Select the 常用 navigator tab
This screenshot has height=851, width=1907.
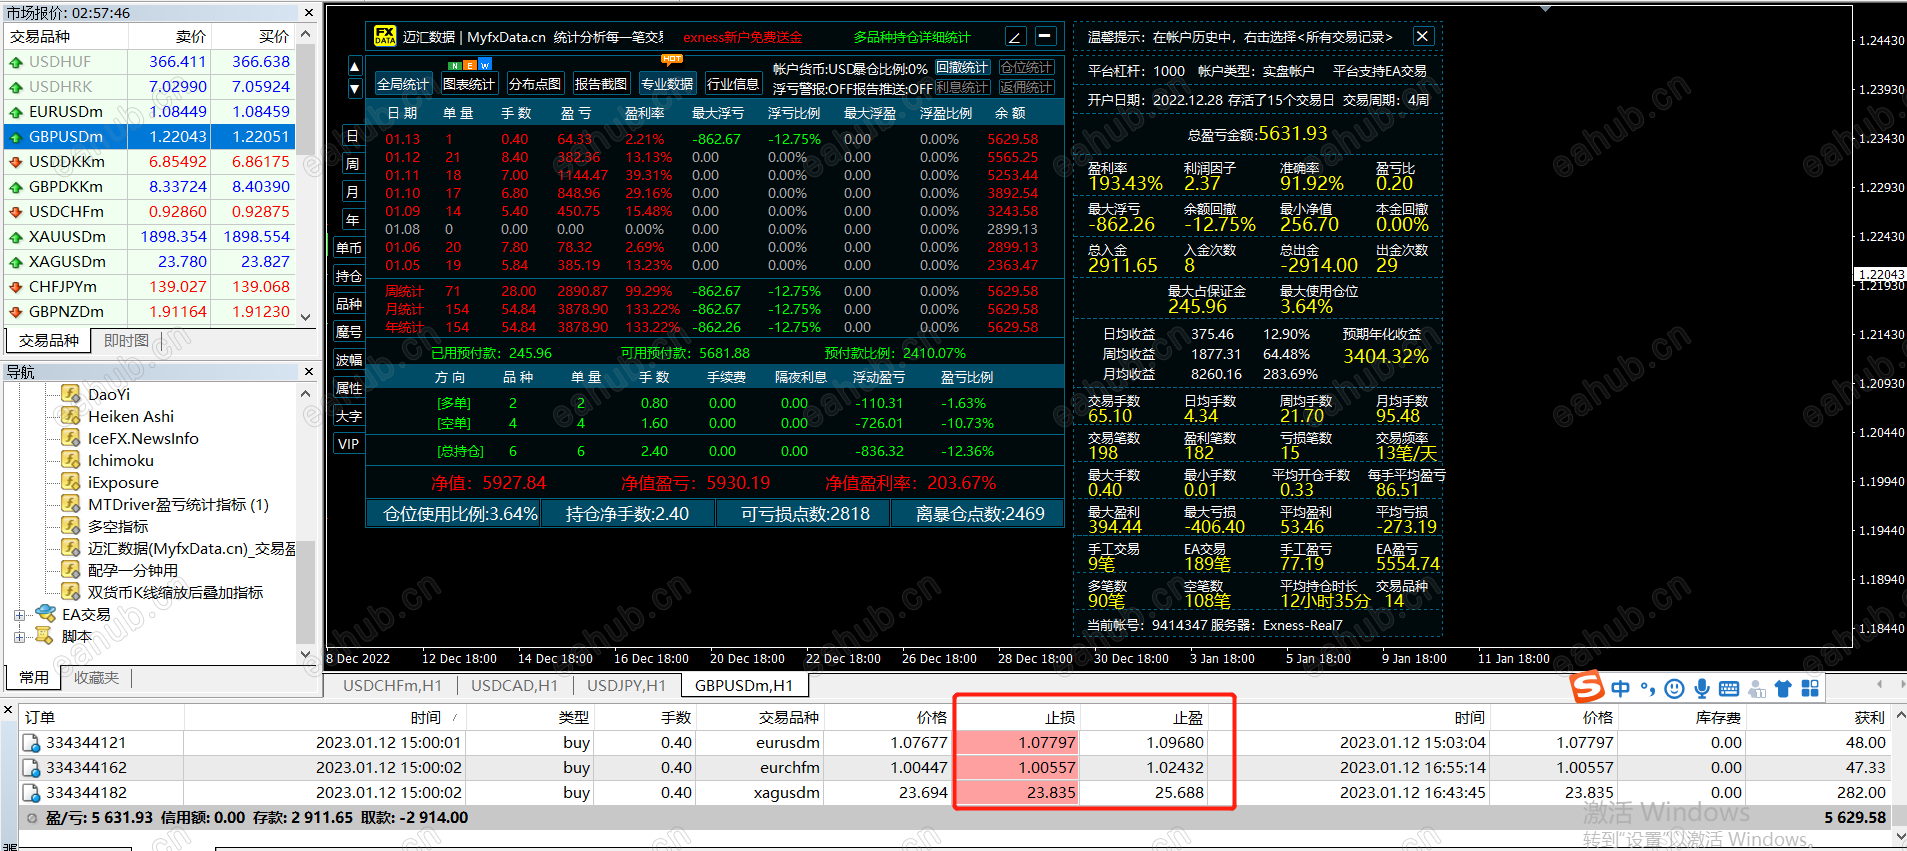[x=33, y=678]
